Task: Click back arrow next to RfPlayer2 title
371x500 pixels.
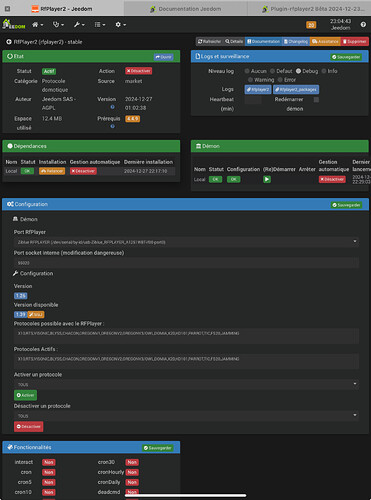Action: click(x=9, y=42)
